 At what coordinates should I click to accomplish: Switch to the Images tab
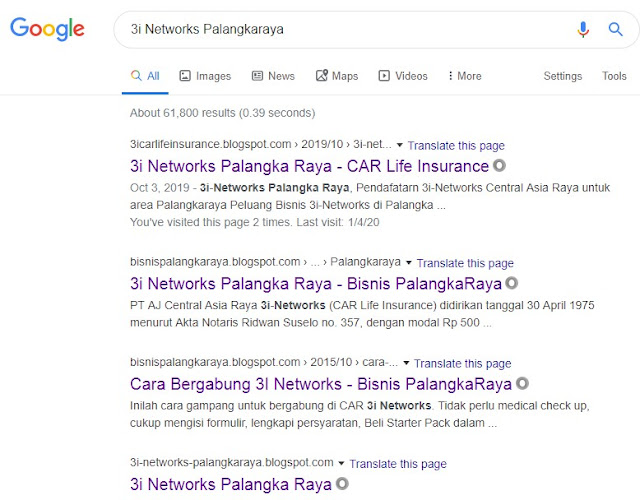[205, 76]
